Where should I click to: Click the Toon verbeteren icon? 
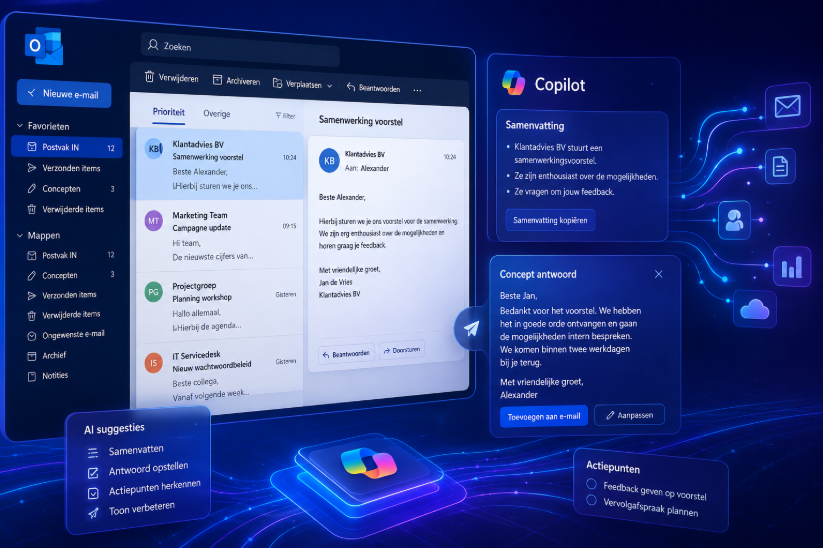point(93,513)
